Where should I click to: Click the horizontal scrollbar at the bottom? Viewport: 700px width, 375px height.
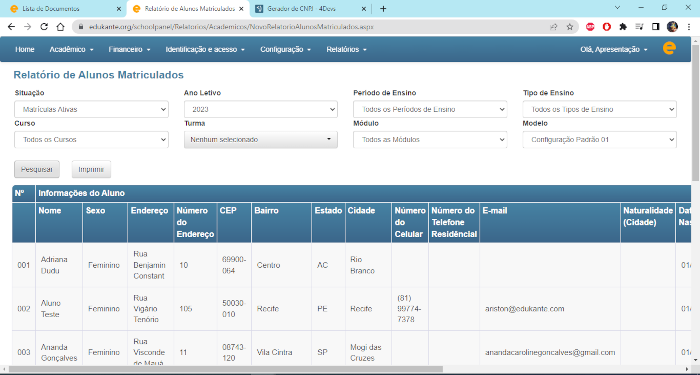click(225, 369)
